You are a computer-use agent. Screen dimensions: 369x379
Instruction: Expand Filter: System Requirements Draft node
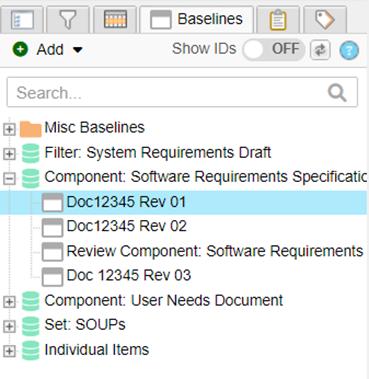pyautogui.click(x=9, y=154)
